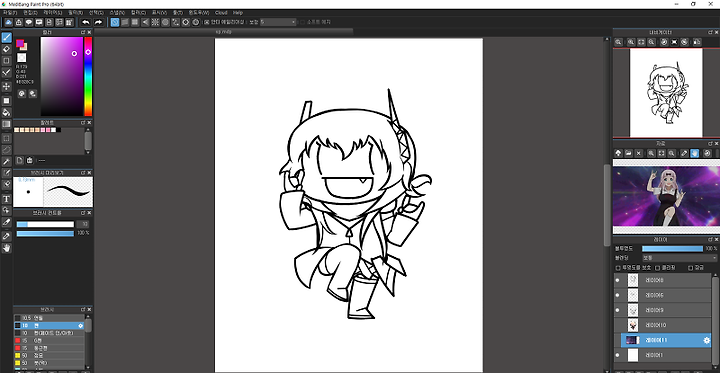
Task: Close the Color panel with X
Action: (90, 33)
